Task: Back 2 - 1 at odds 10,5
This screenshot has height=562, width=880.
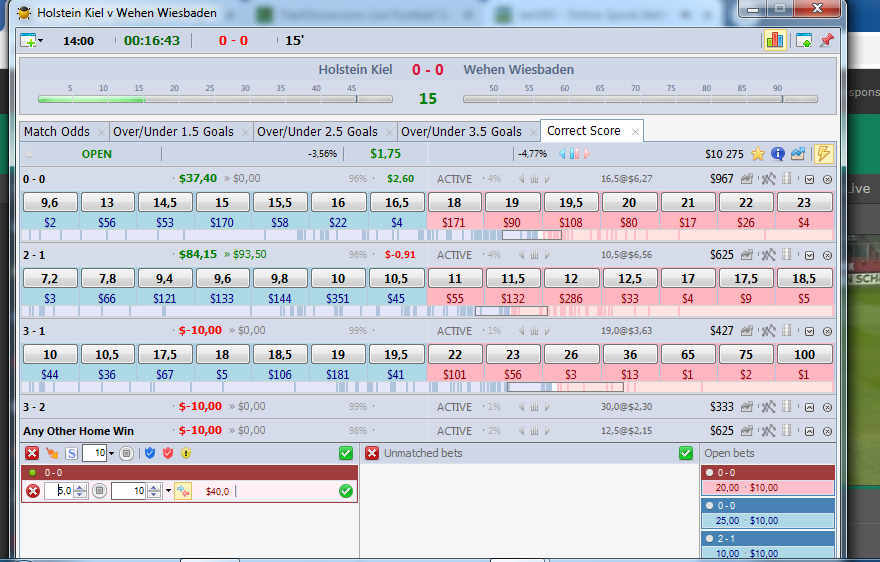Action: click(396, 278)
